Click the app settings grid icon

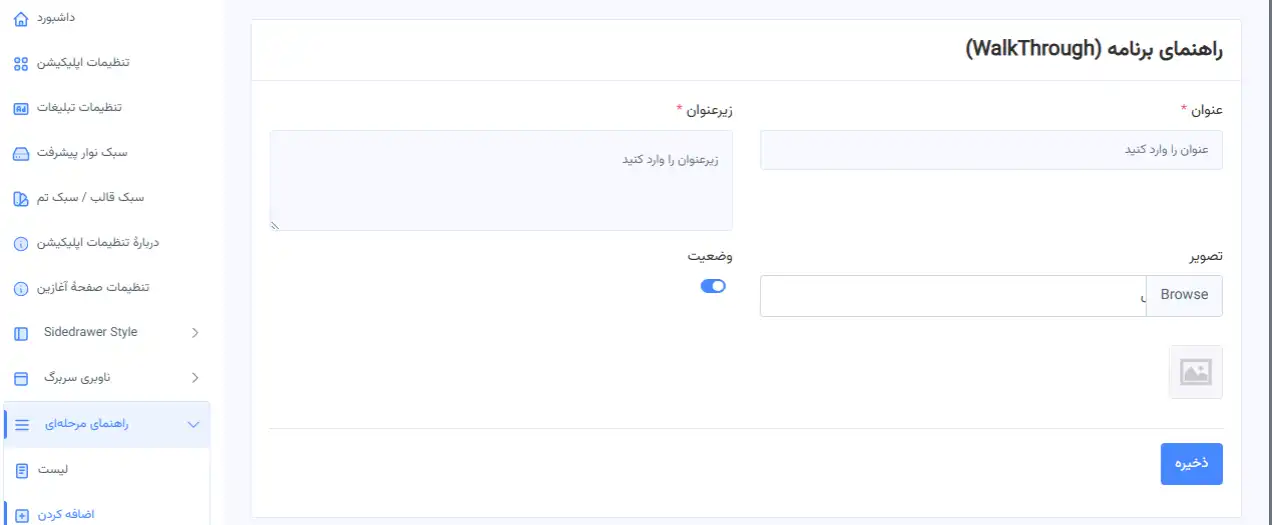(21, 64)
